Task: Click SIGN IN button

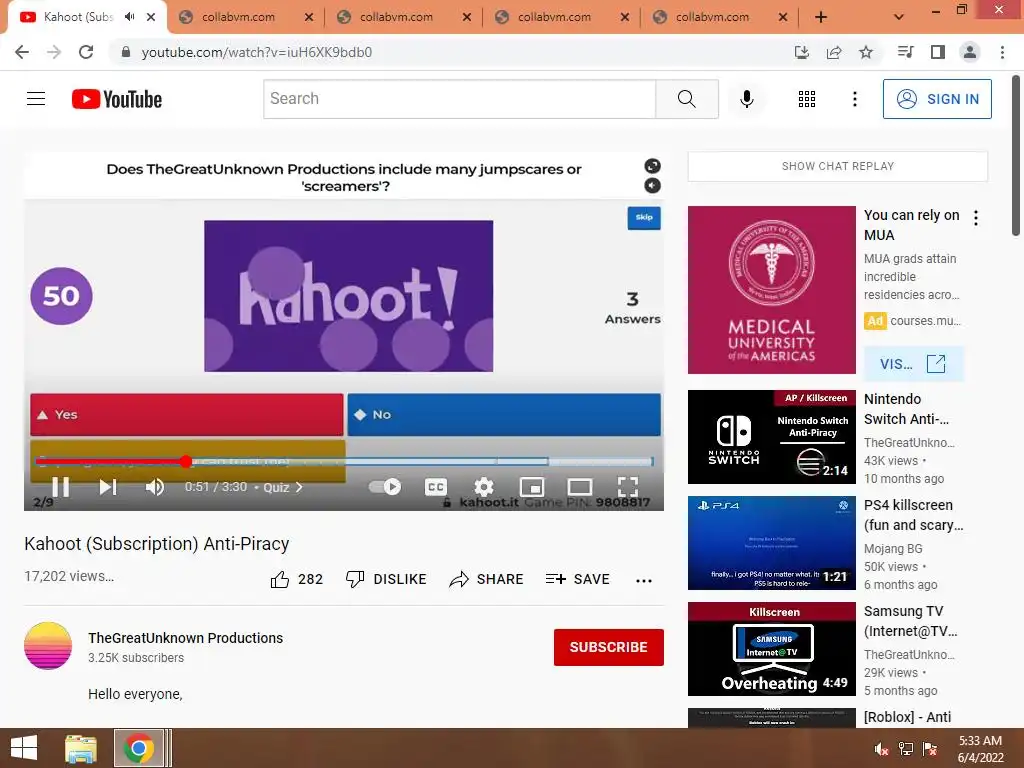Action: tap(937, 99)
